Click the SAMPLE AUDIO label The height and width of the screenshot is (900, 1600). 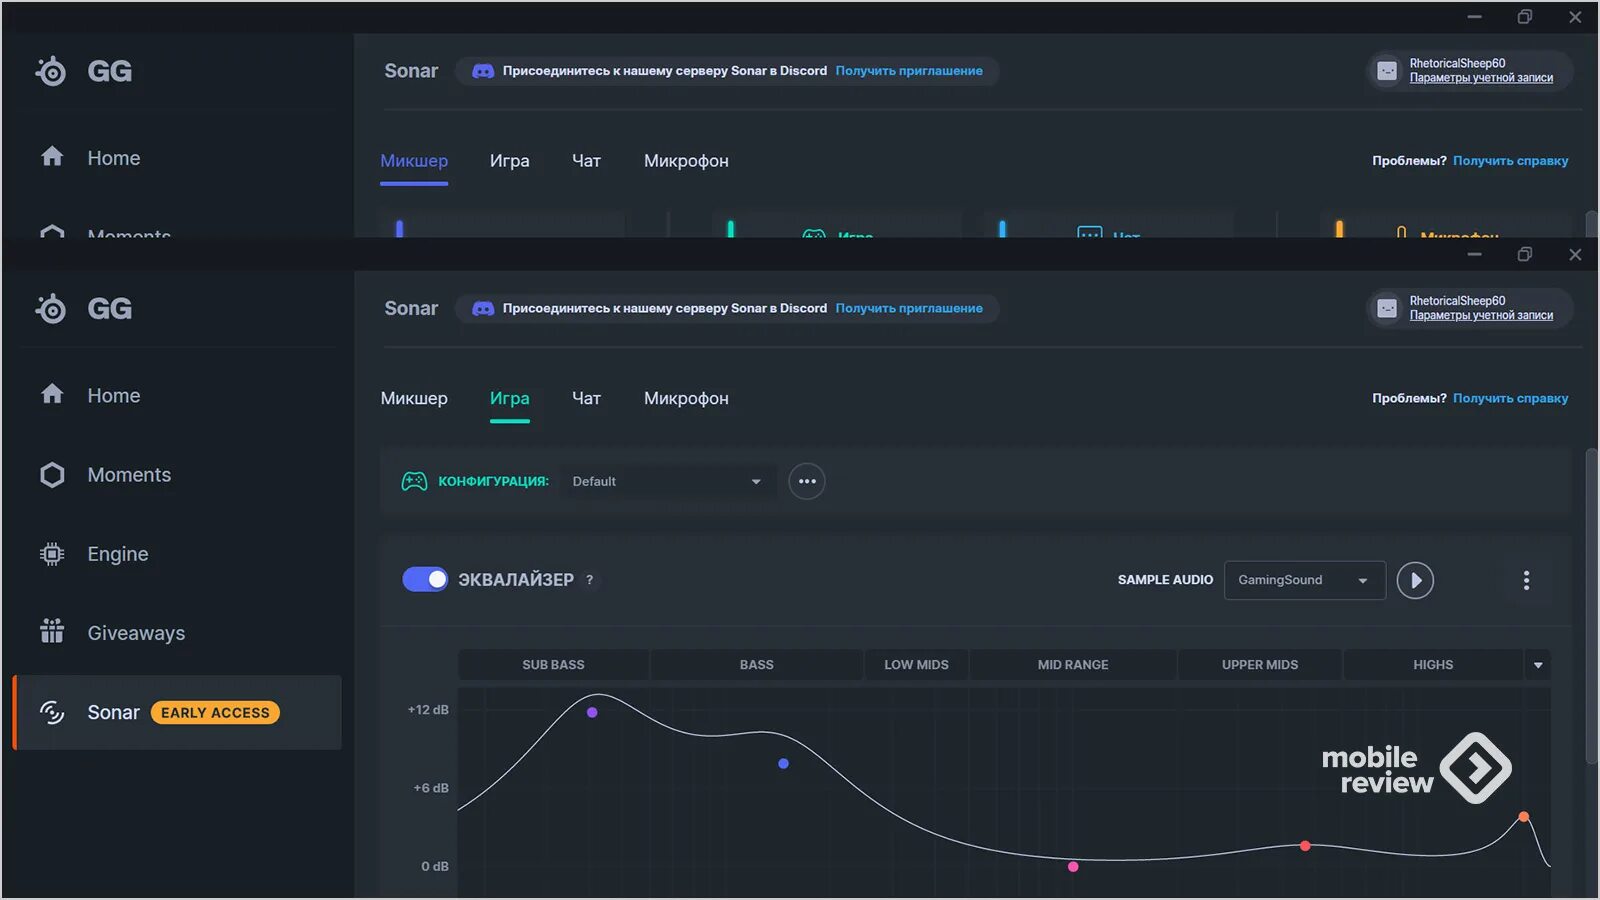1165,580
